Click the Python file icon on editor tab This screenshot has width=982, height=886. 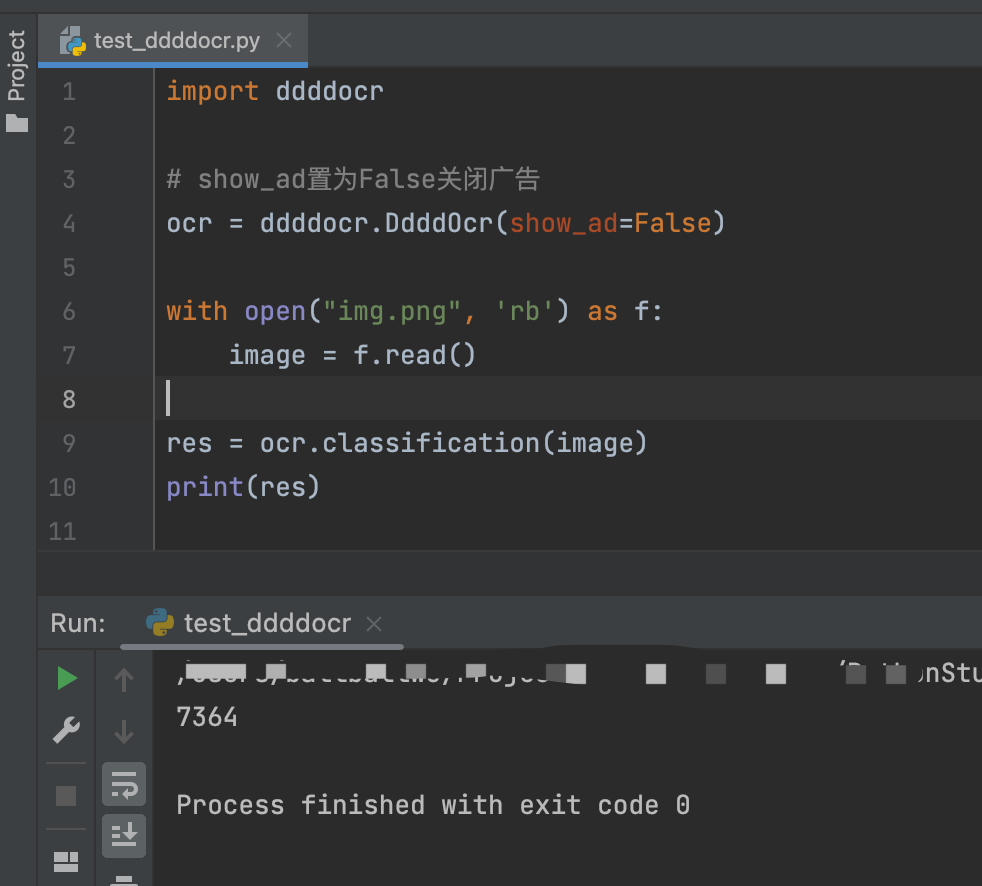(x=73, y=41)
